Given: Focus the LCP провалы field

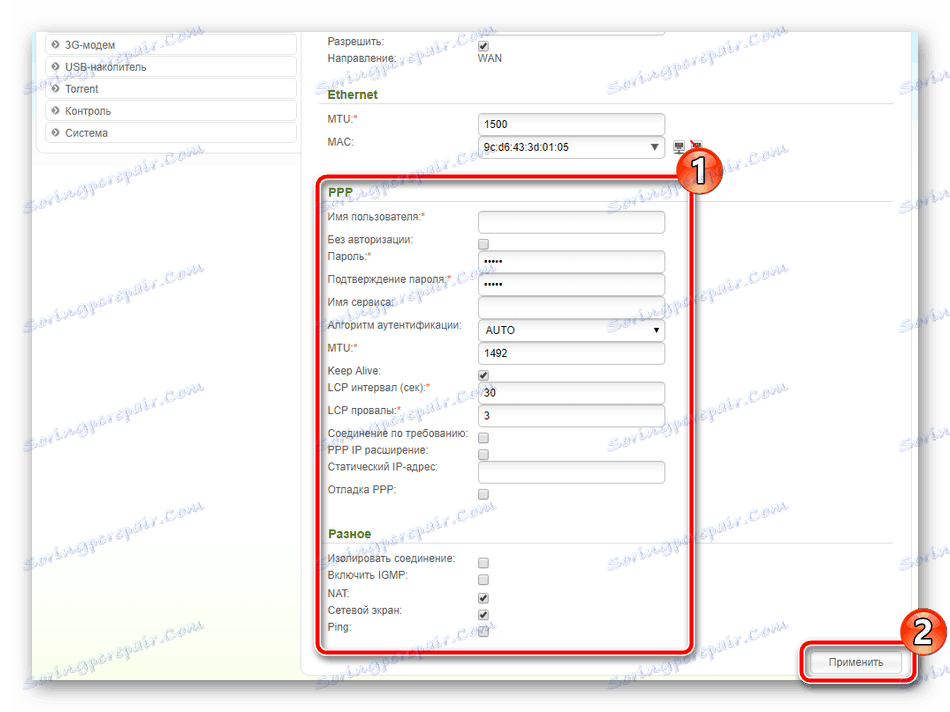Looking at the screenshot, I should pyautogui.click(x=571, y=416).
